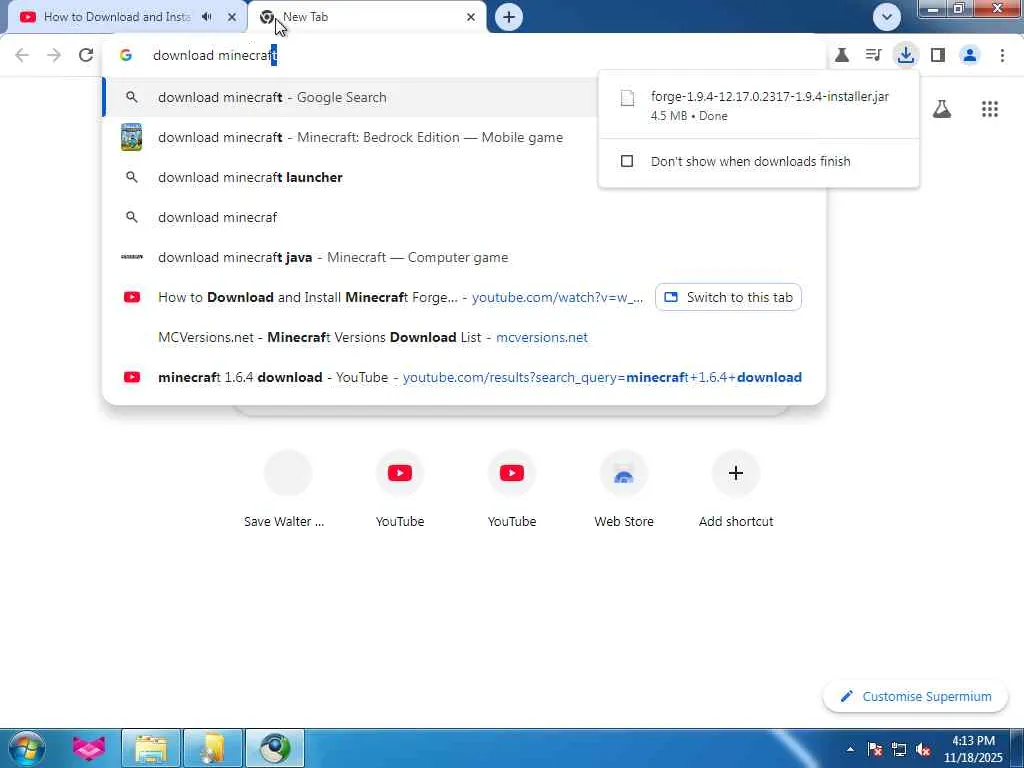
Task: Select download minecraf suggestion
Action: click(x=464, y=217)
